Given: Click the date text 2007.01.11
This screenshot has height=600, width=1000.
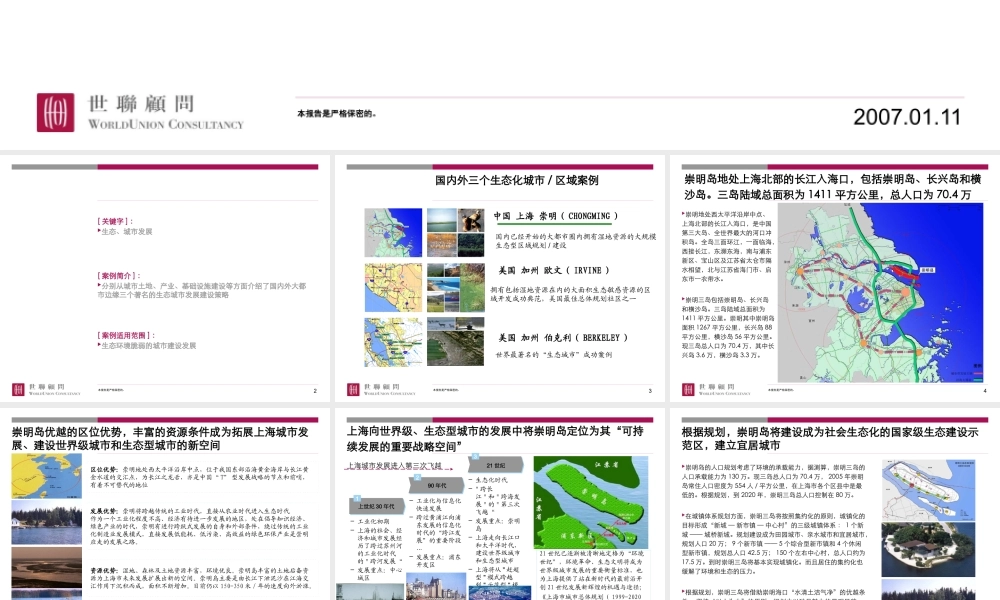Looking at the screenshot, I should coord(906,117).
